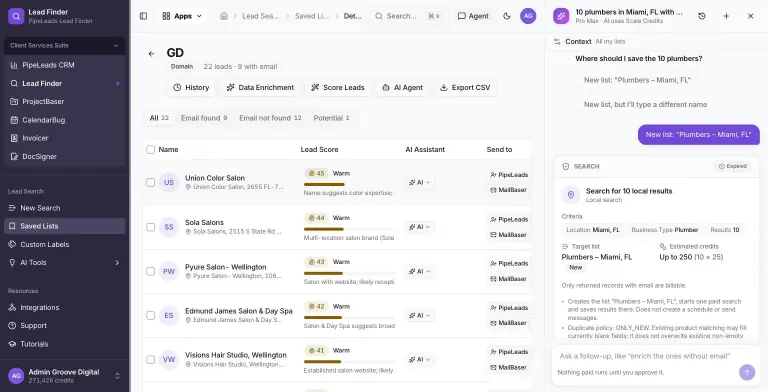Open Invoicer app
This screenshot has height=392, width=768.
tap(64, 138)
